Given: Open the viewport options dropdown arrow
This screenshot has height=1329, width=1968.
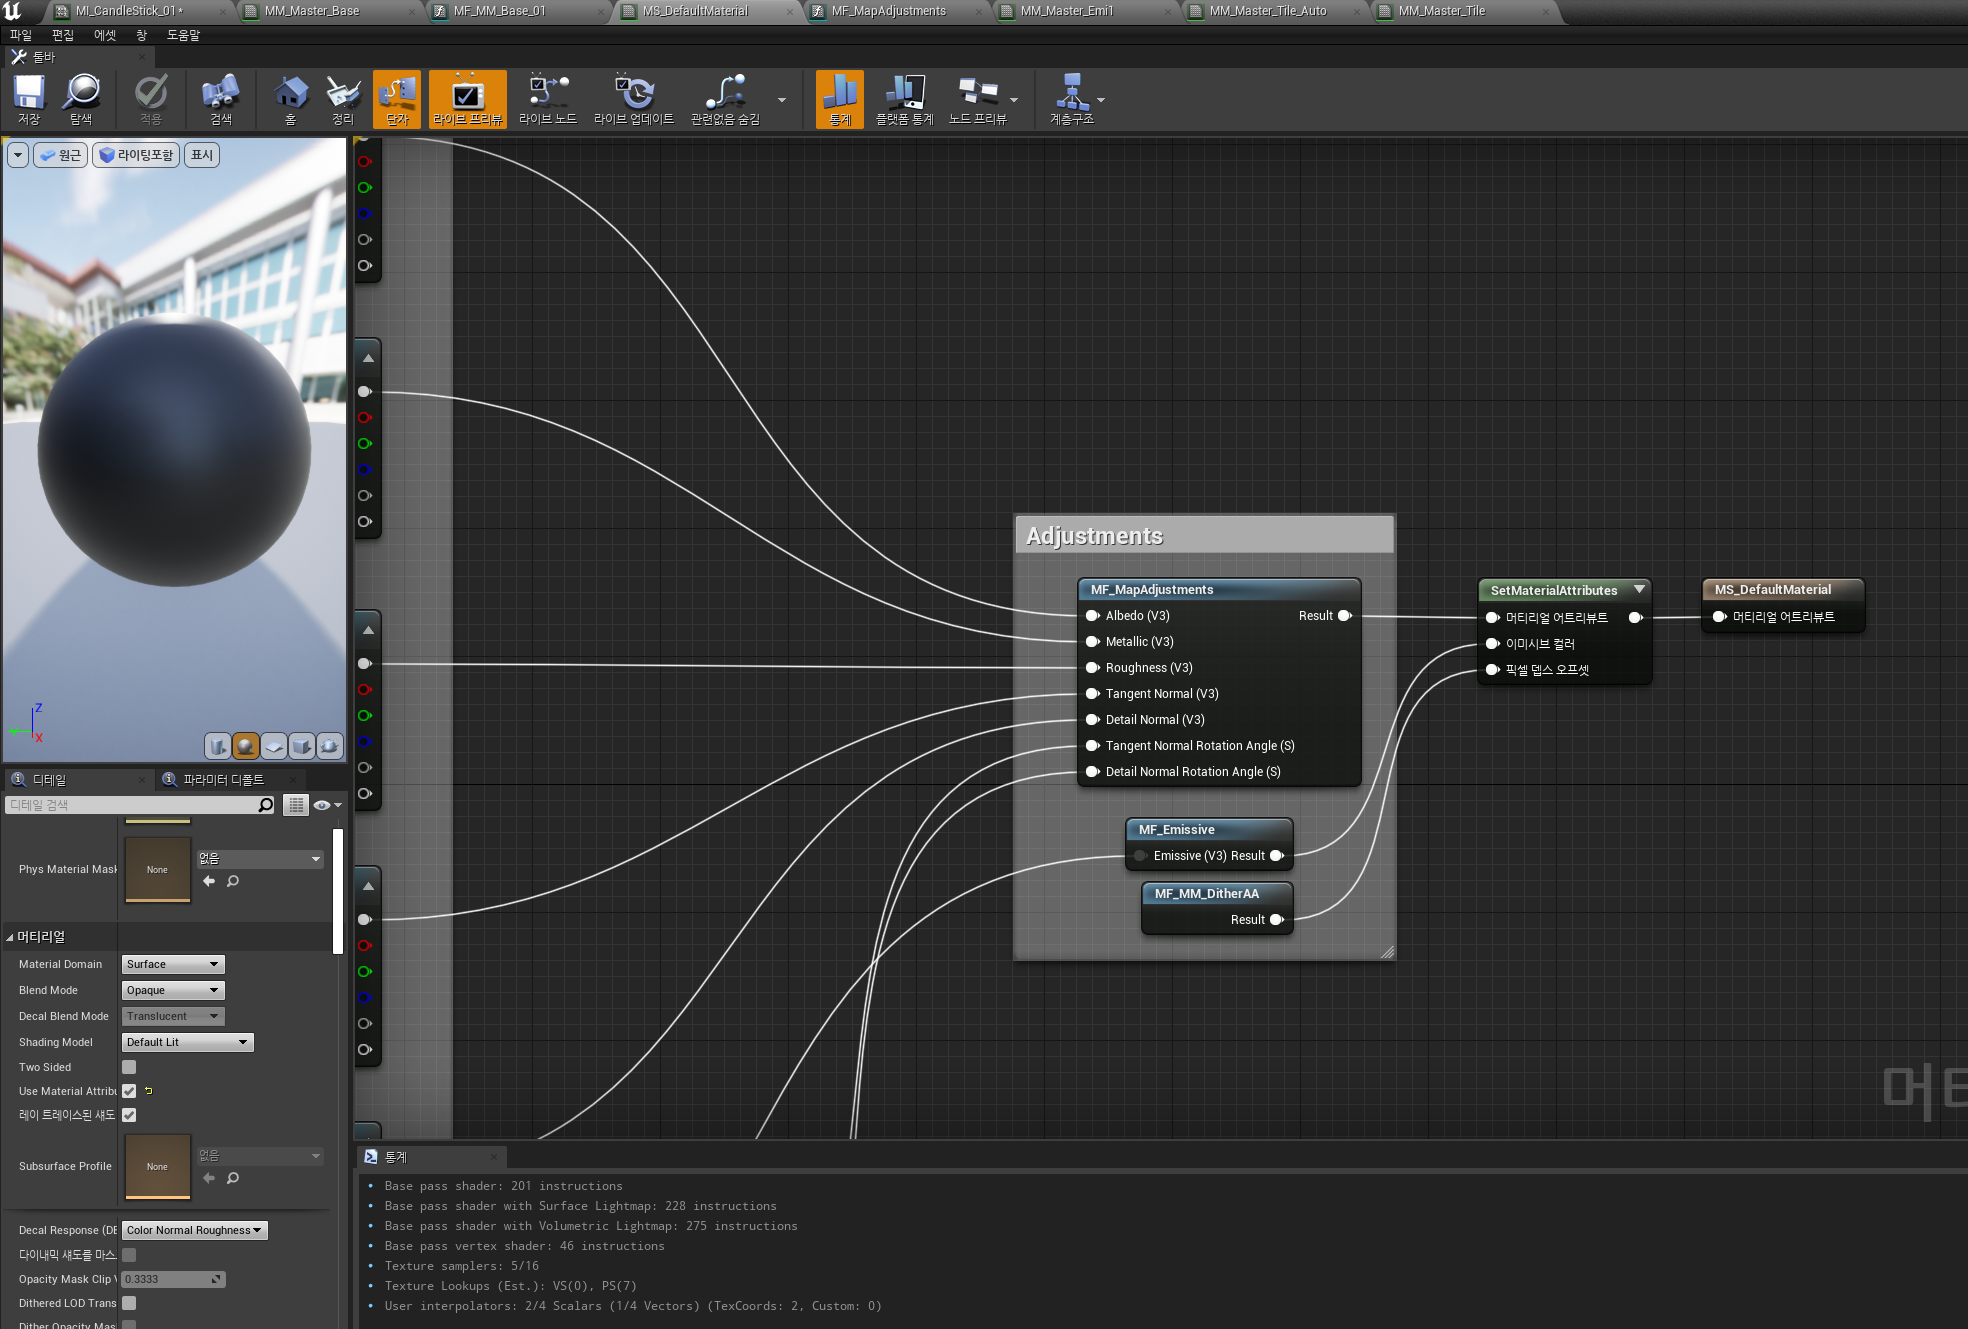Looking at the screenshot, I should pos(18,155).
